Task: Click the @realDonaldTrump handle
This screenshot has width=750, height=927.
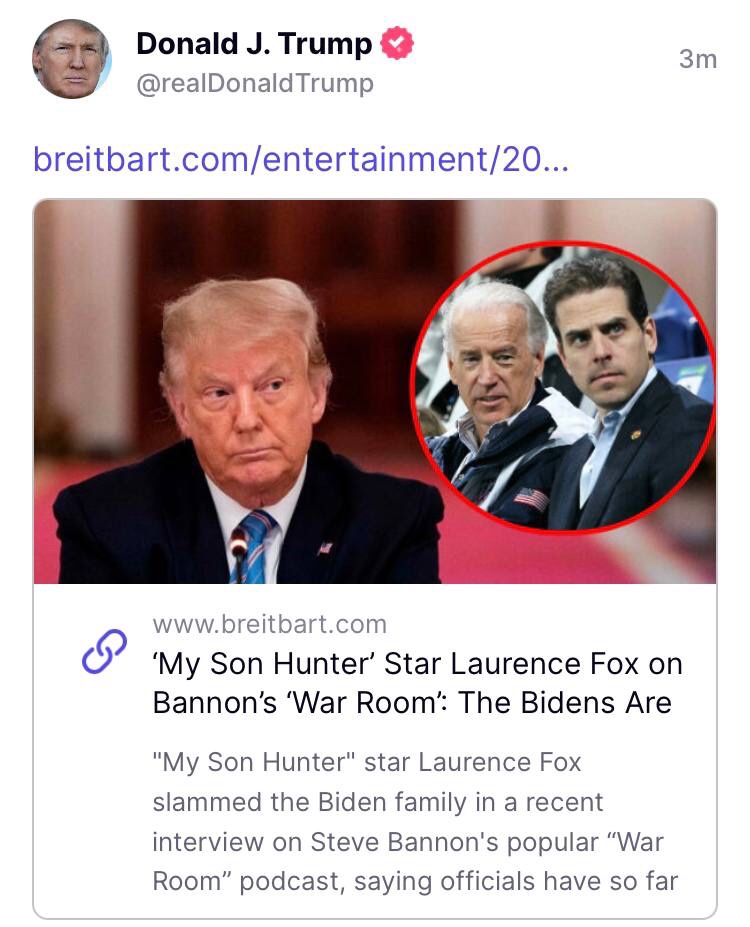Action: coord(254,84)
